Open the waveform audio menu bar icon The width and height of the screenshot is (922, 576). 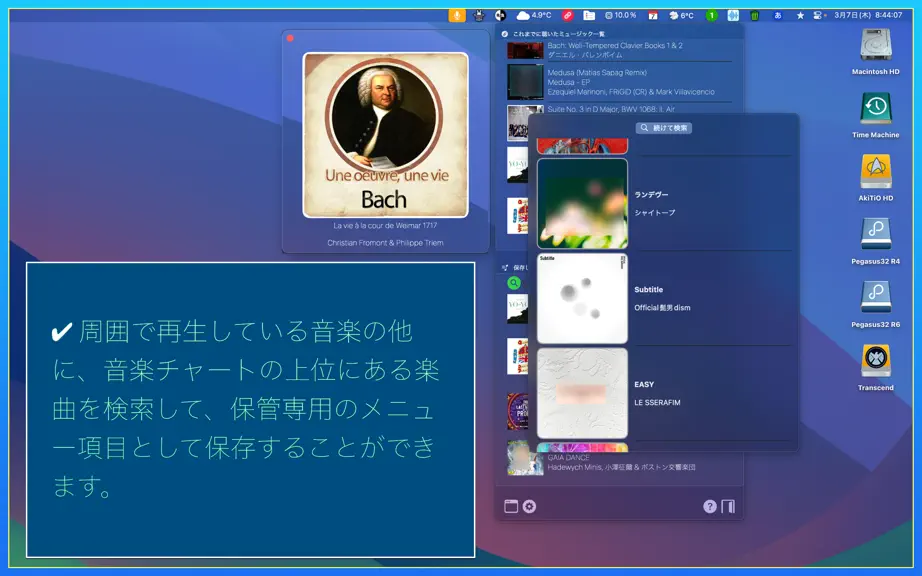click(x=733, y=15)
